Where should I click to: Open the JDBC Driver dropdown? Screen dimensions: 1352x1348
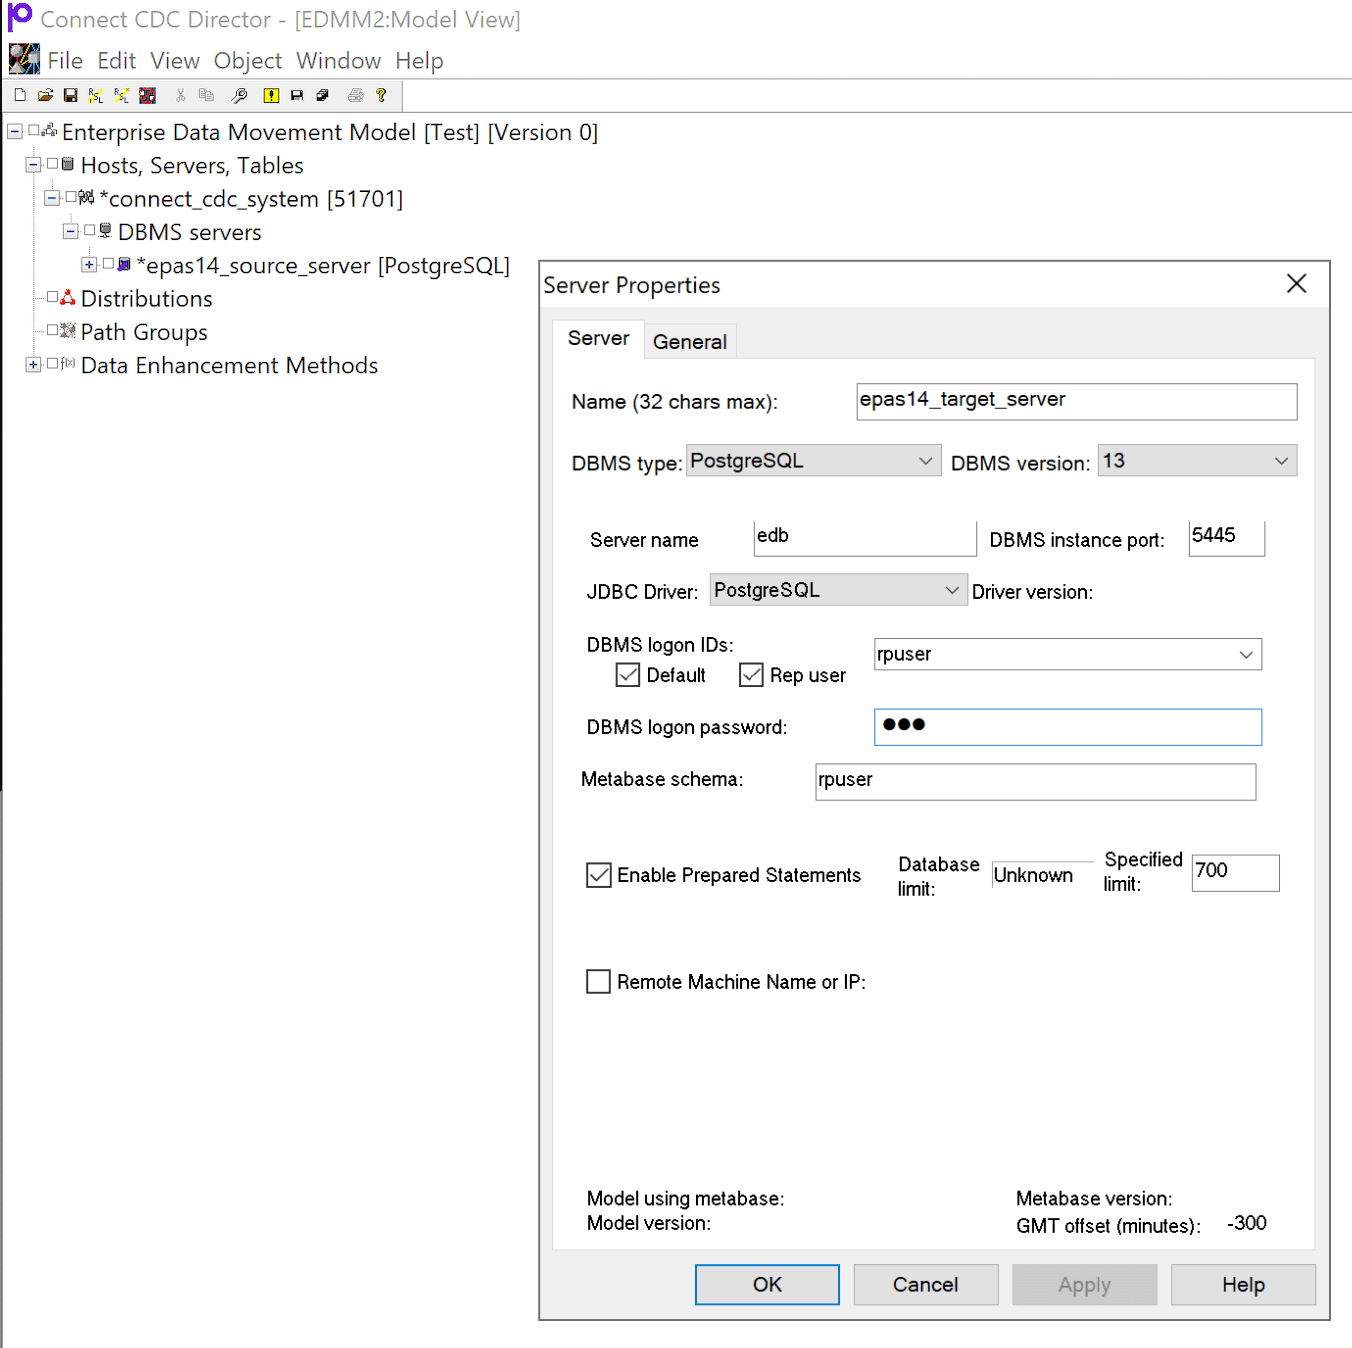coord(951,590)
